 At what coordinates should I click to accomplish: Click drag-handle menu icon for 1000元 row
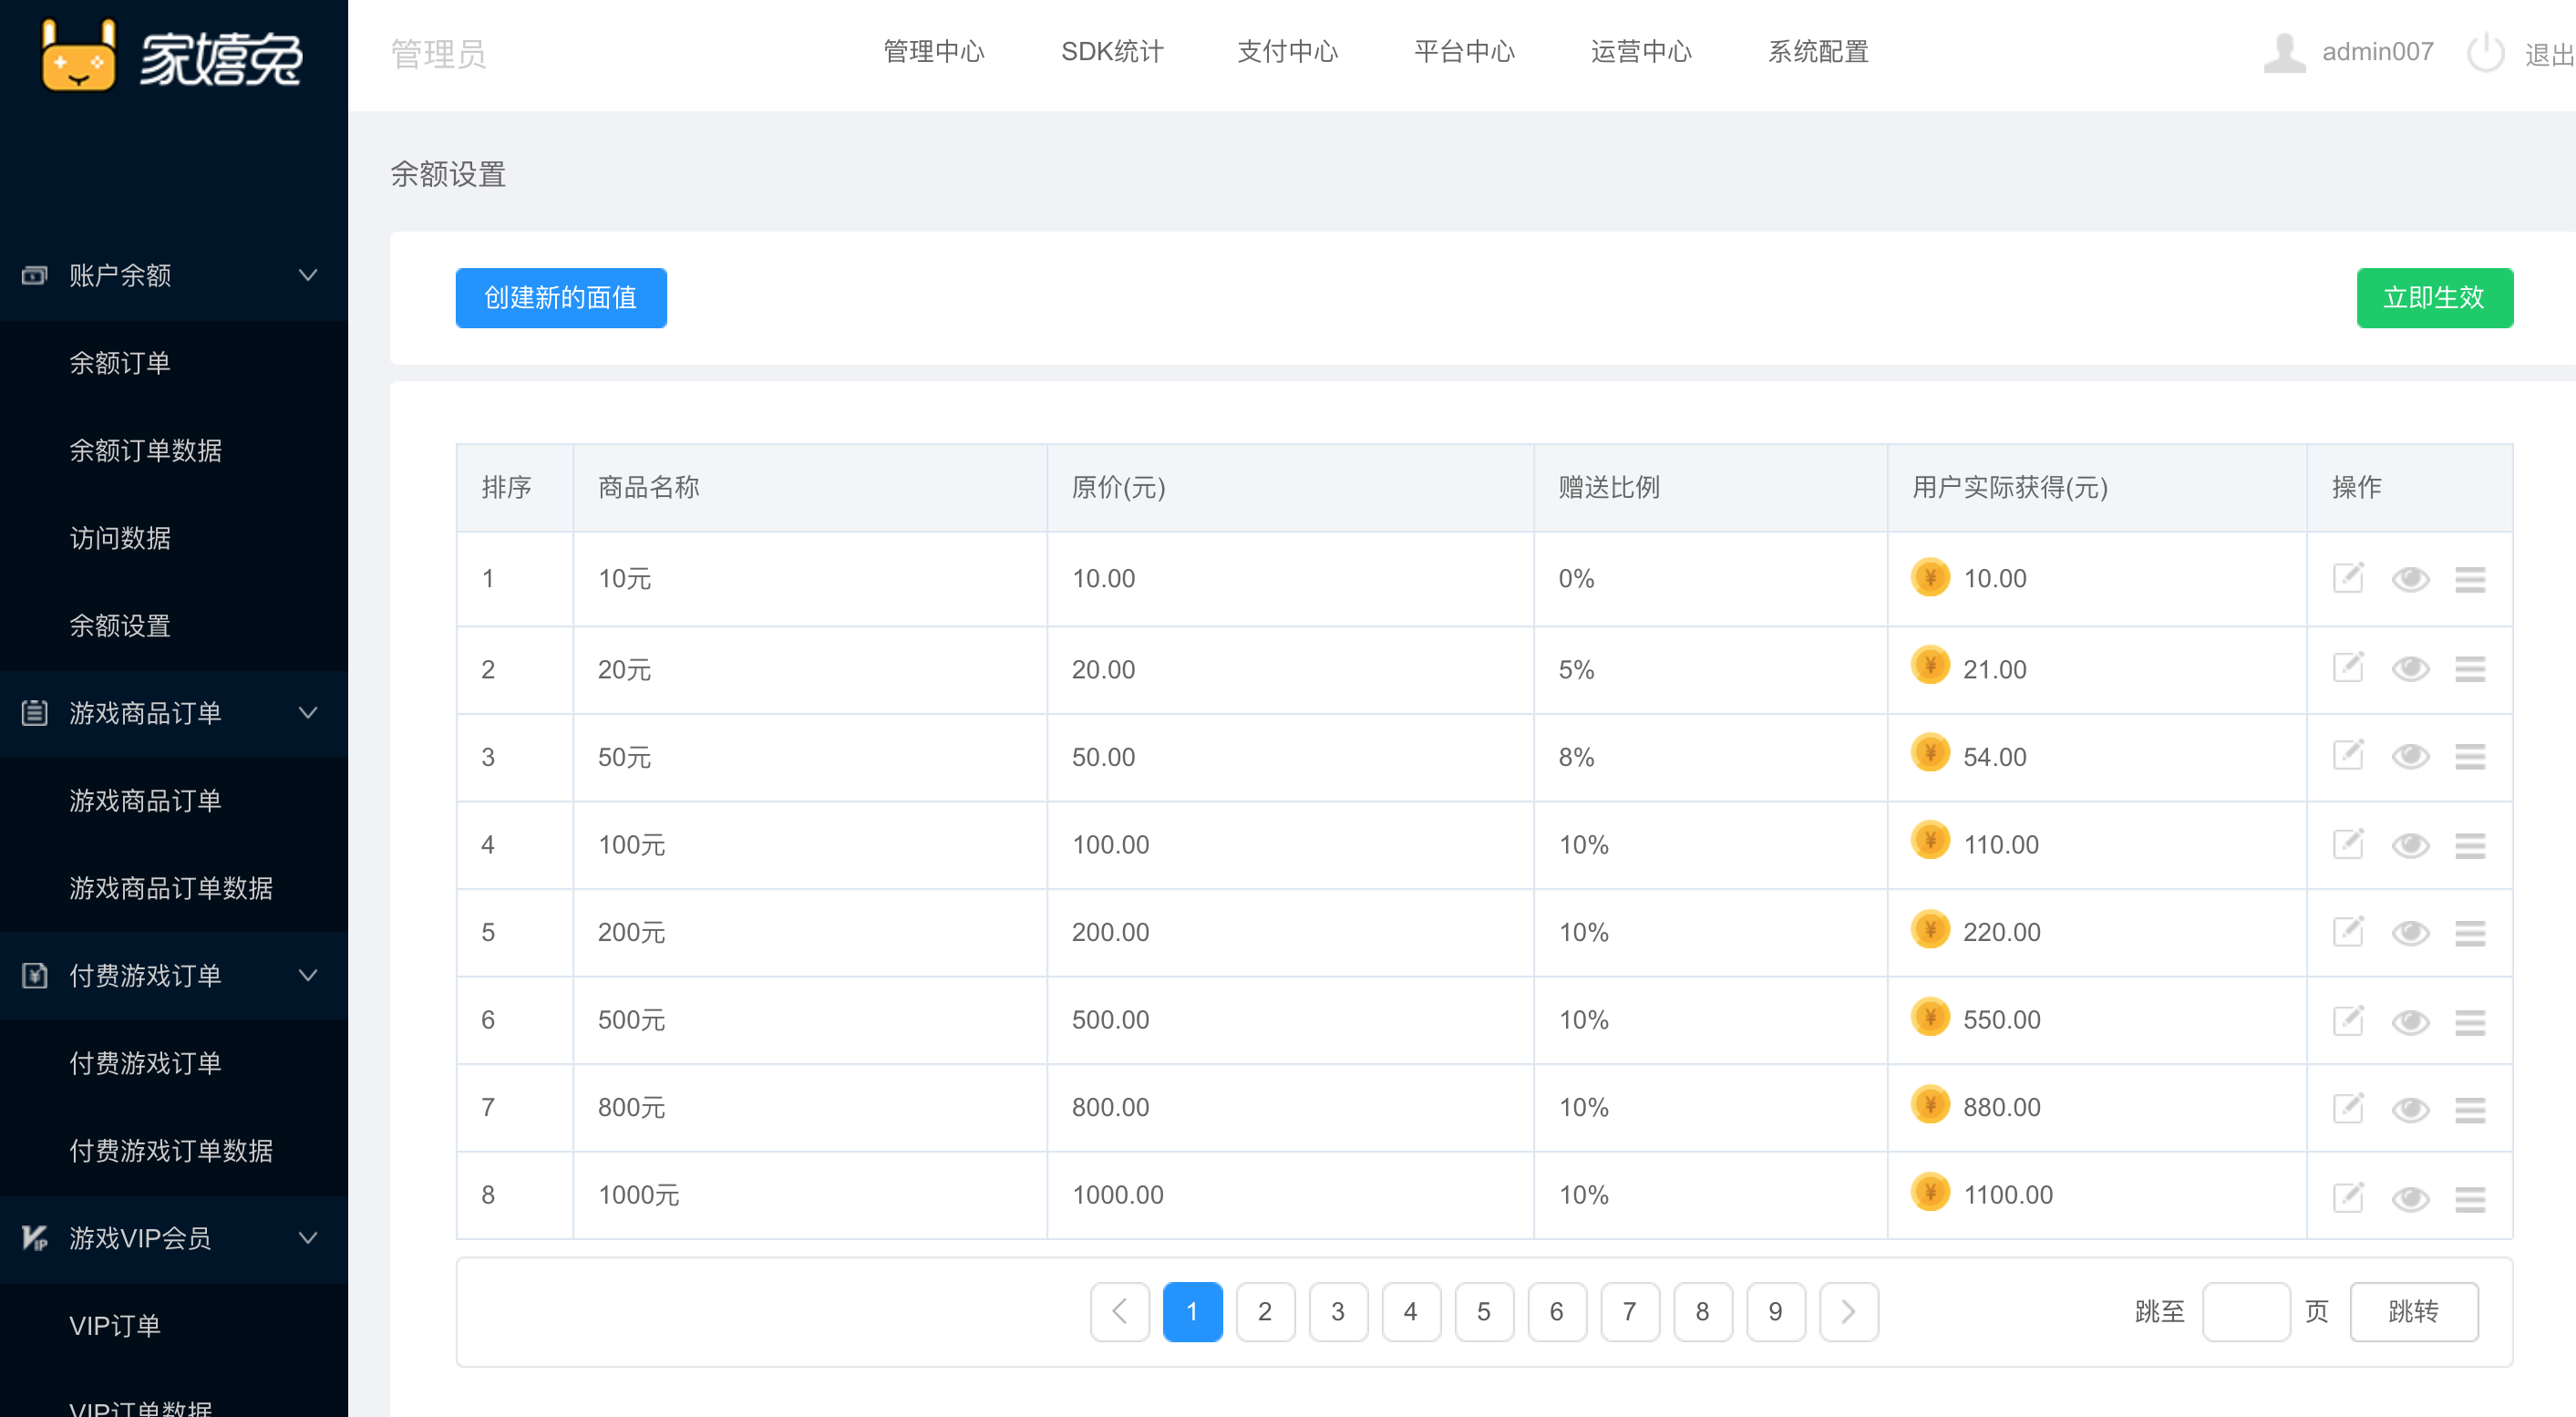[2469, 1197]
